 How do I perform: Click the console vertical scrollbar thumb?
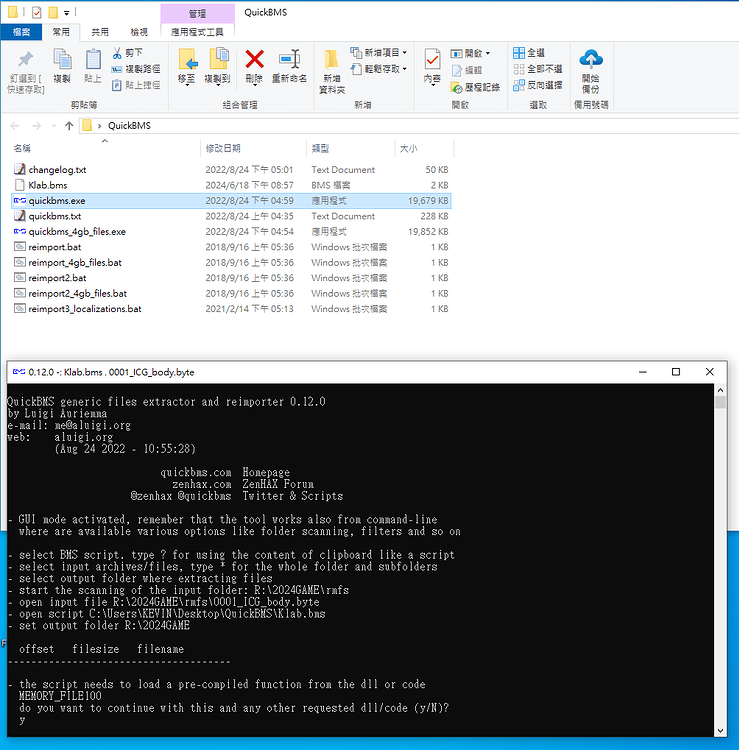[720, 402]
